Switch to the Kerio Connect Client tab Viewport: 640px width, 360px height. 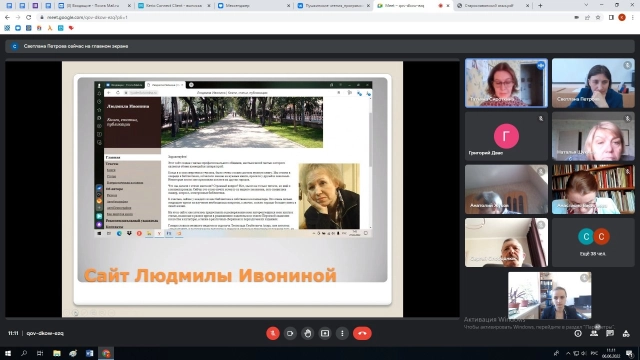coord(174,6)
